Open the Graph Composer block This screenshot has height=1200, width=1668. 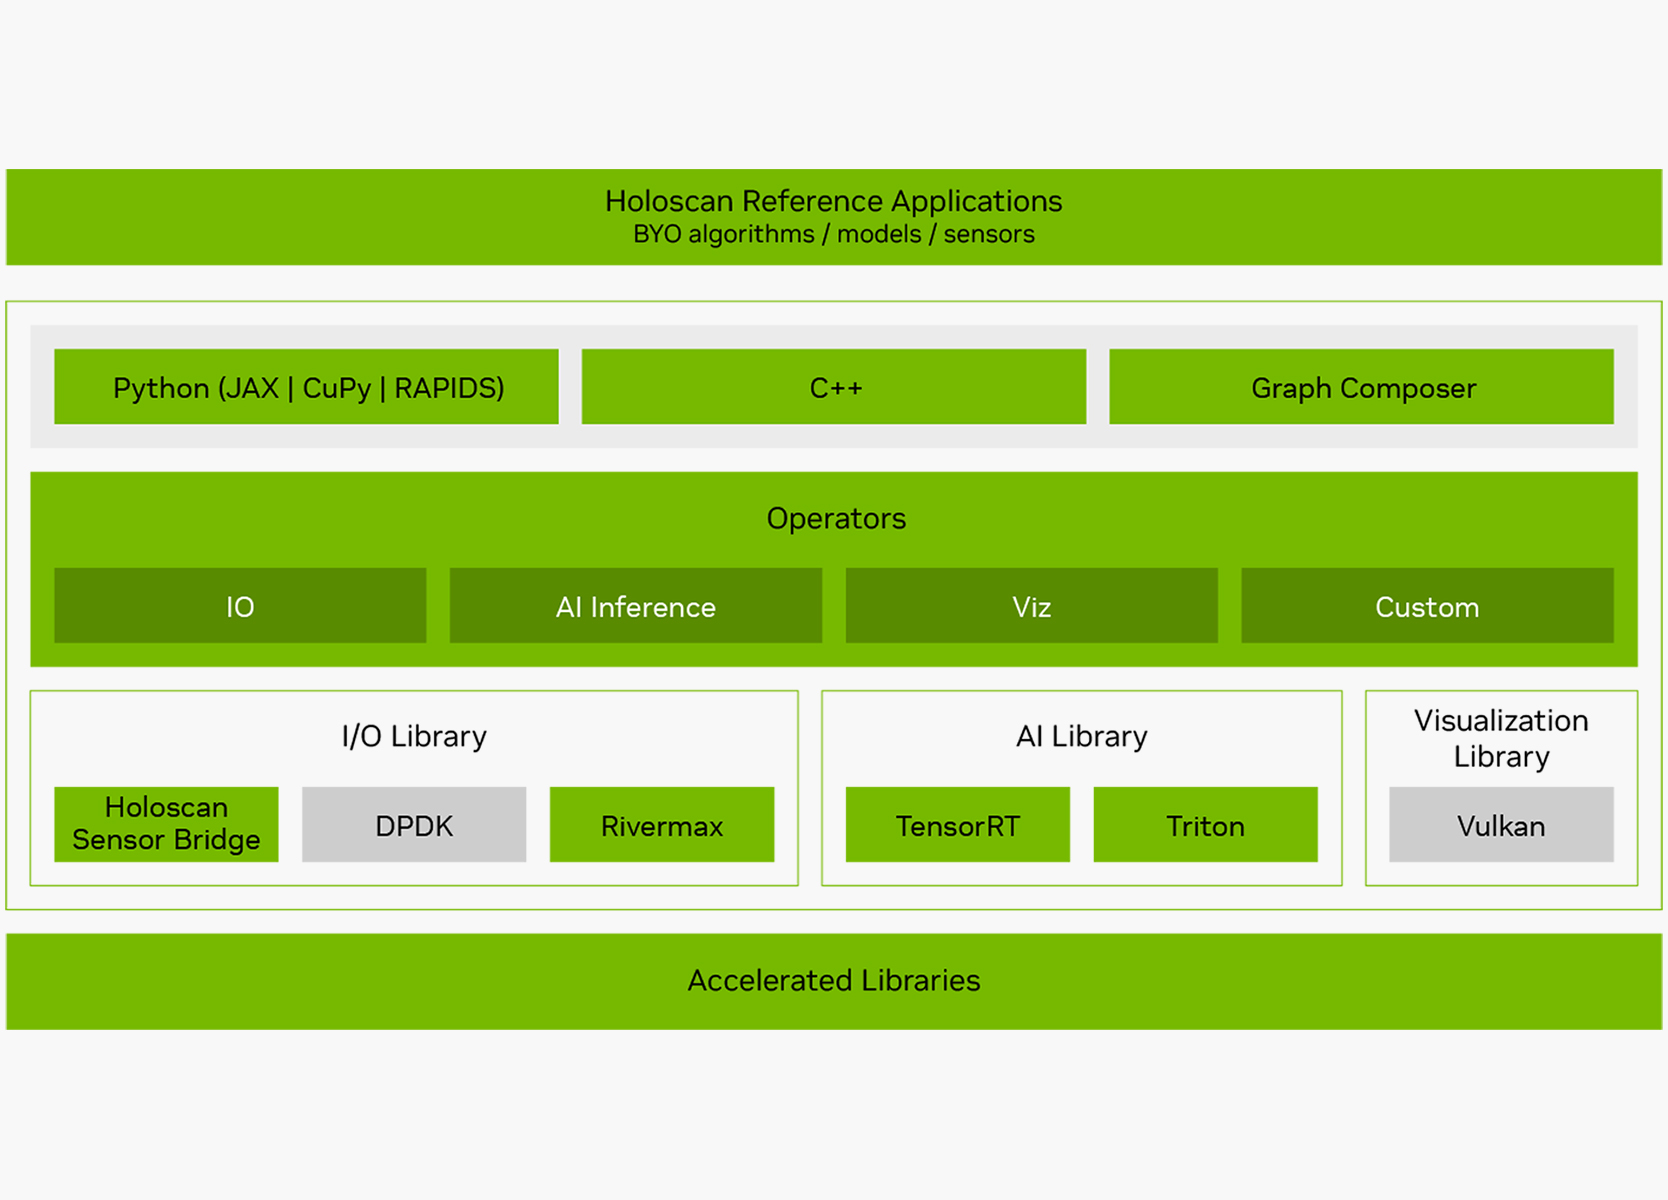click(x=1361, y=387)
